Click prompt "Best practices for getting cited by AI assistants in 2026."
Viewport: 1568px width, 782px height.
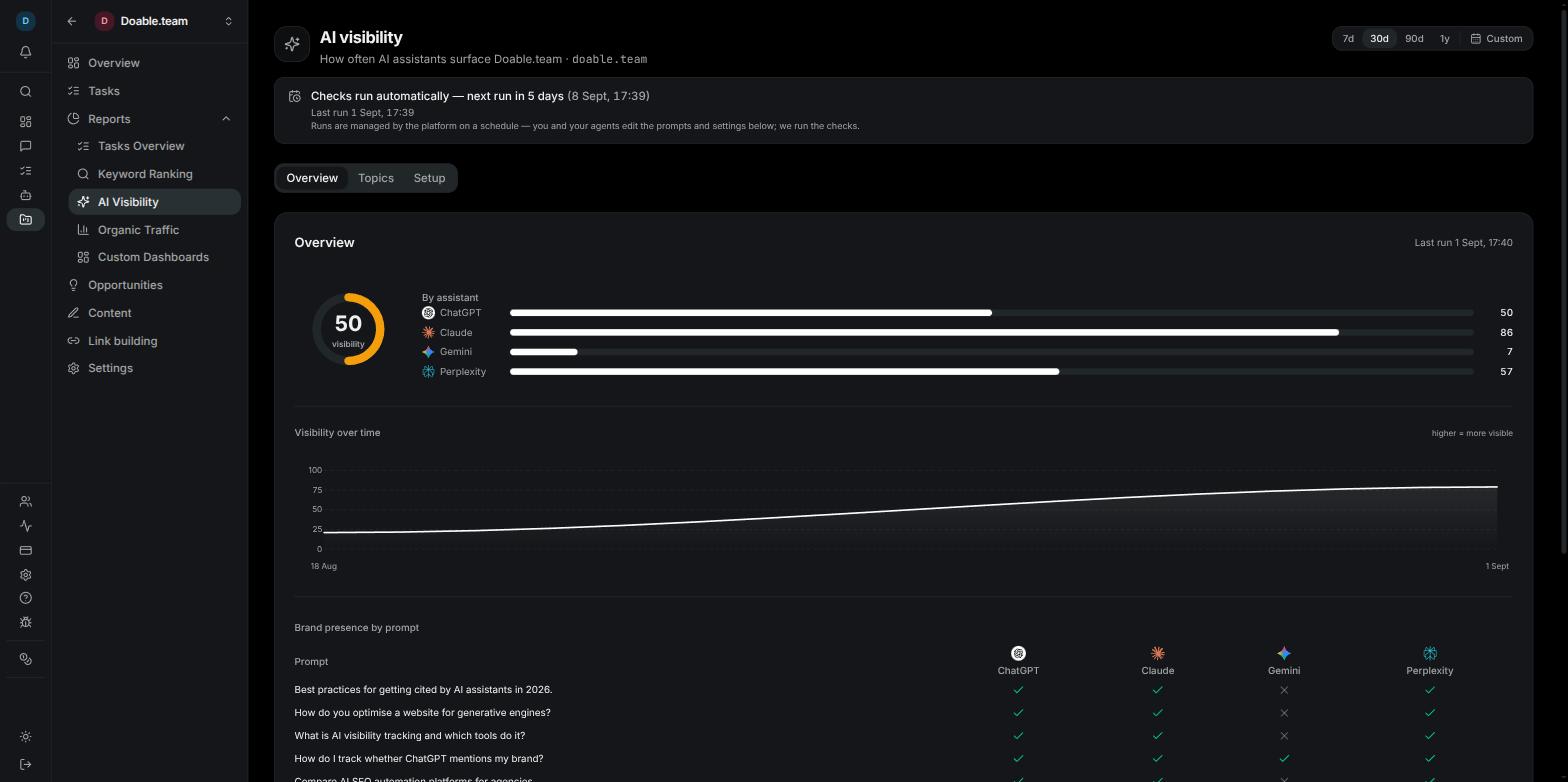coord(423,690)
